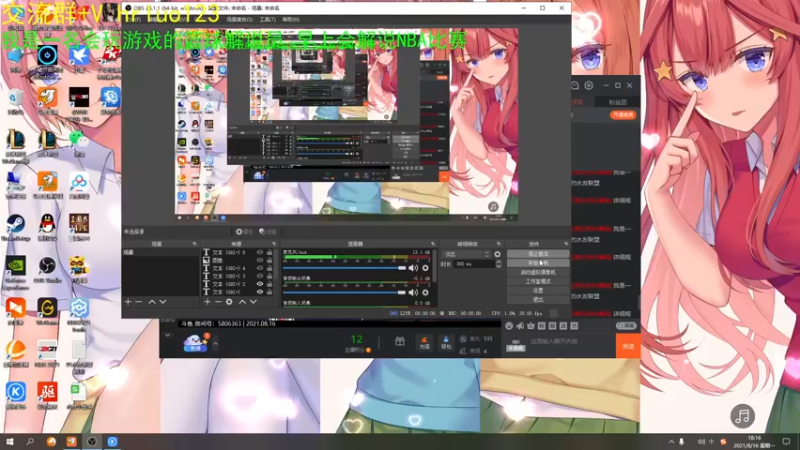Move scene up with arrow icon
The width and height of the screenshot is (800, 450).
pyautogui.click(x=152, y=302)
